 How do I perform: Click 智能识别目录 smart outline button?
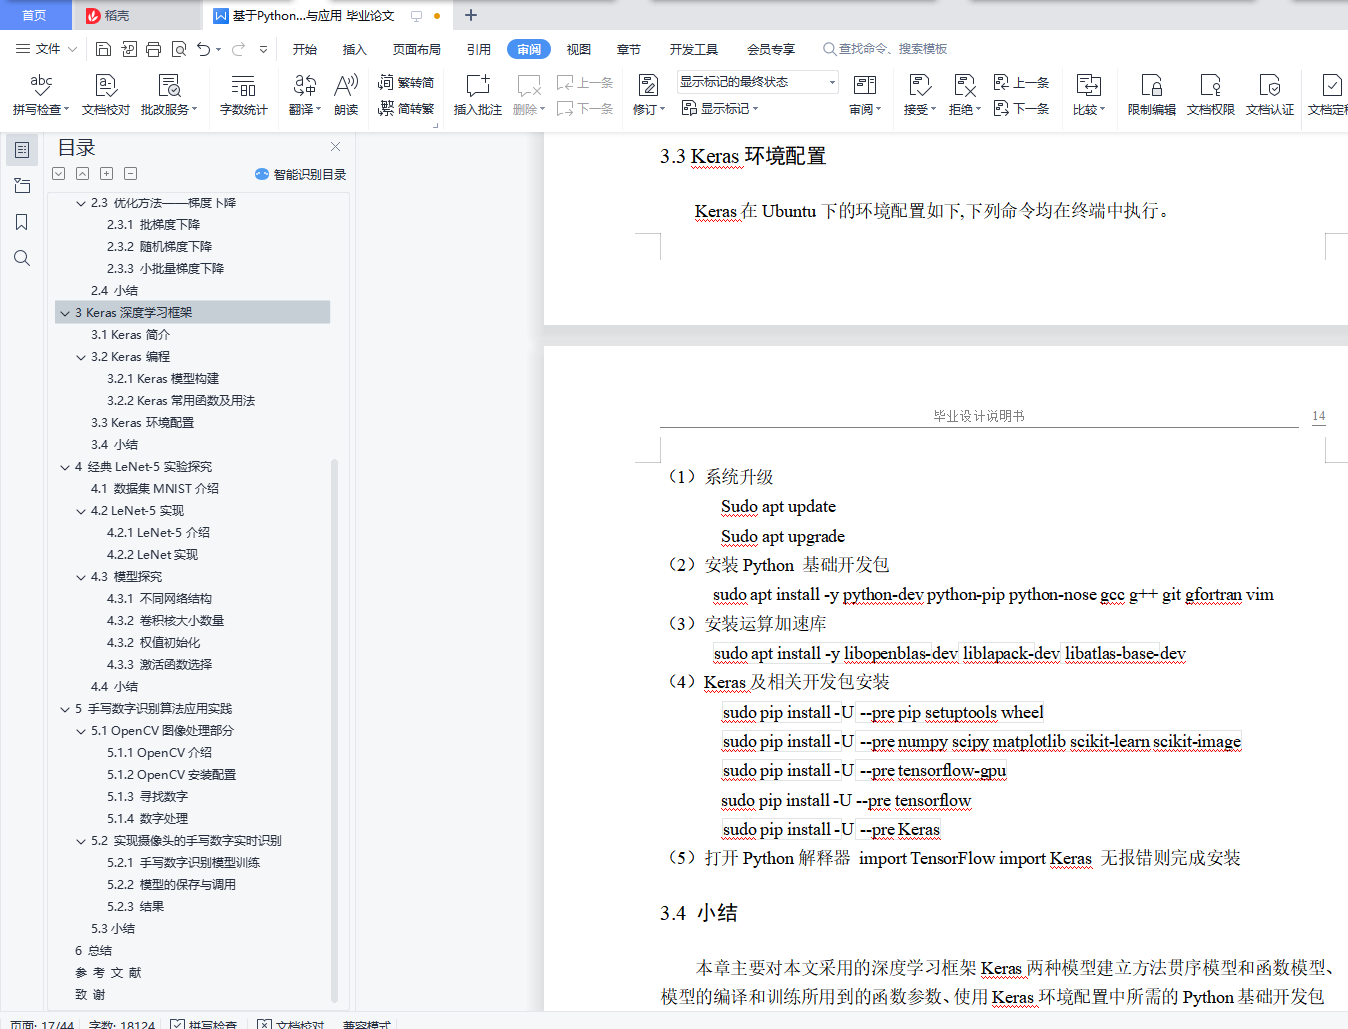(x=301, y=174)
